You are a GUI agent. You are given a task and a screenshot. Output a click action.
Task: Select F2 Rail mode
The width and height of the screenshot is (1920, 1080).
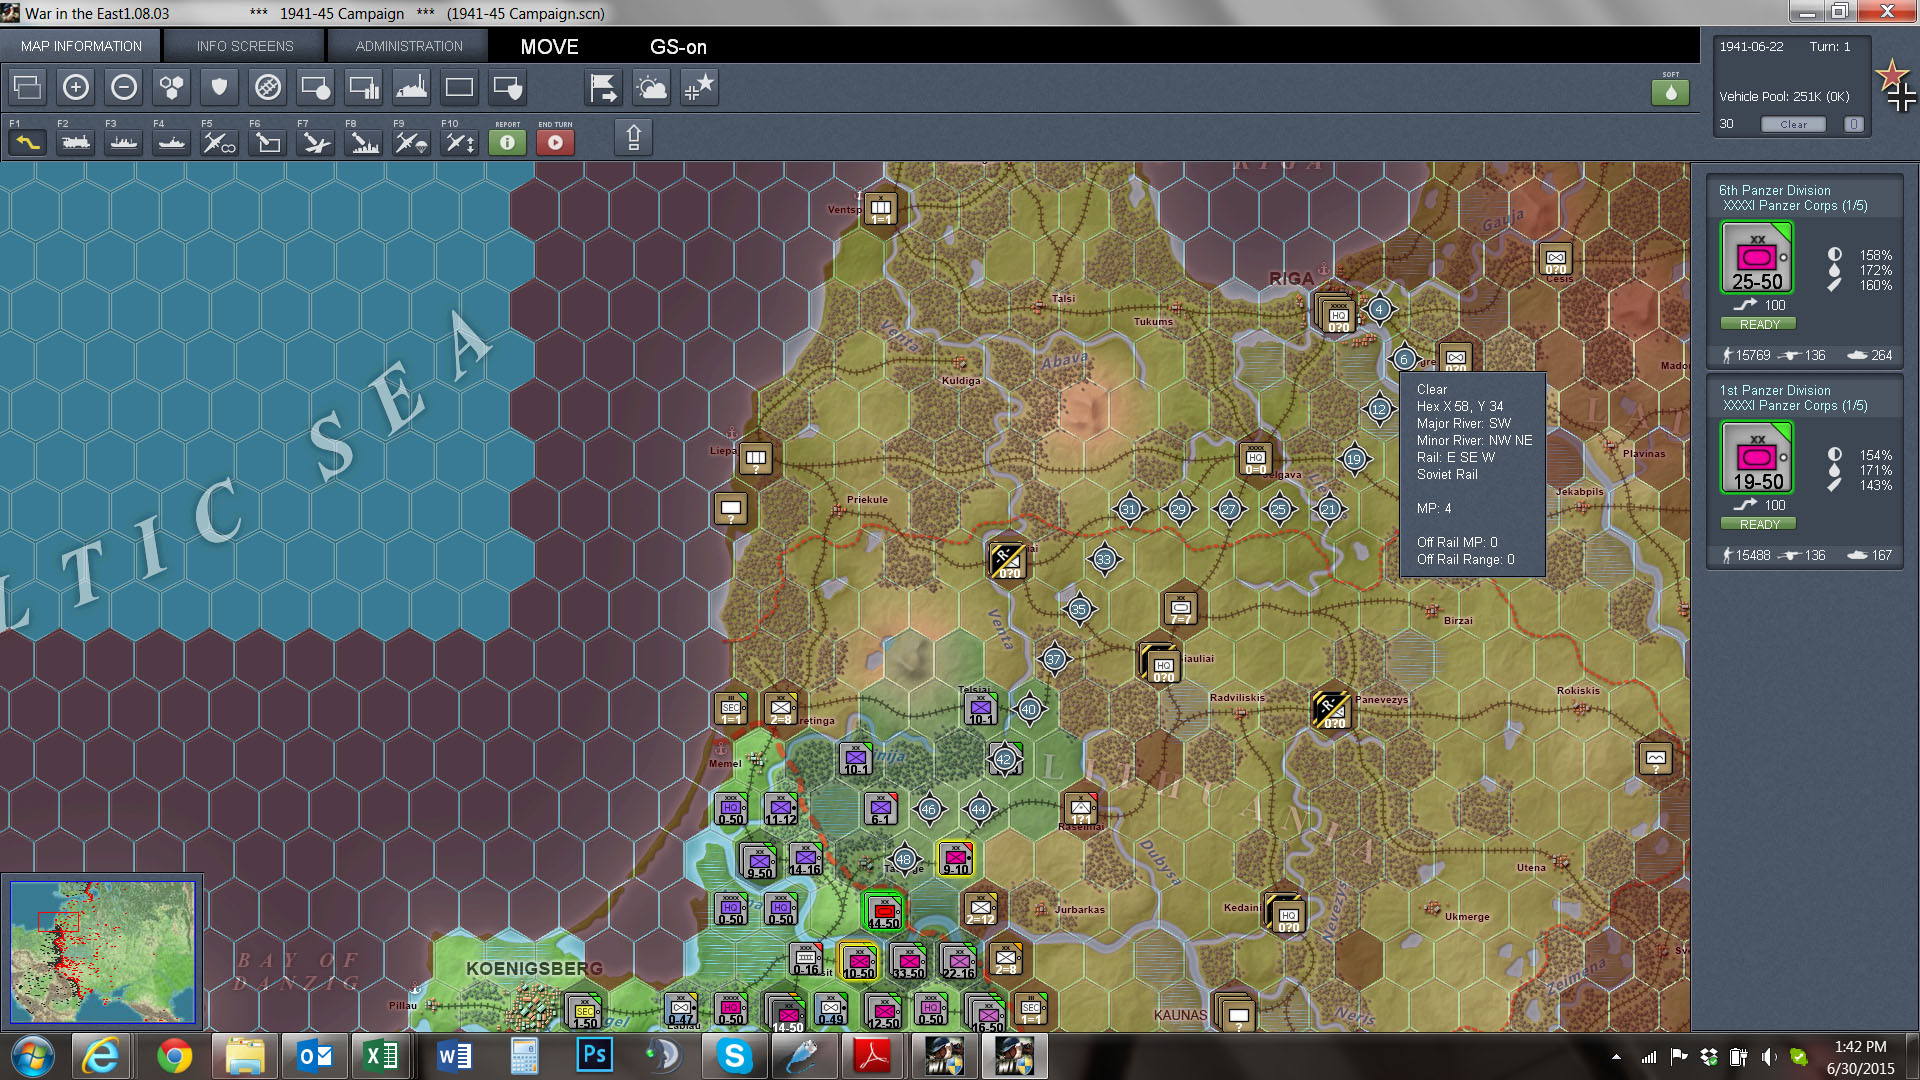pos(76,143)
